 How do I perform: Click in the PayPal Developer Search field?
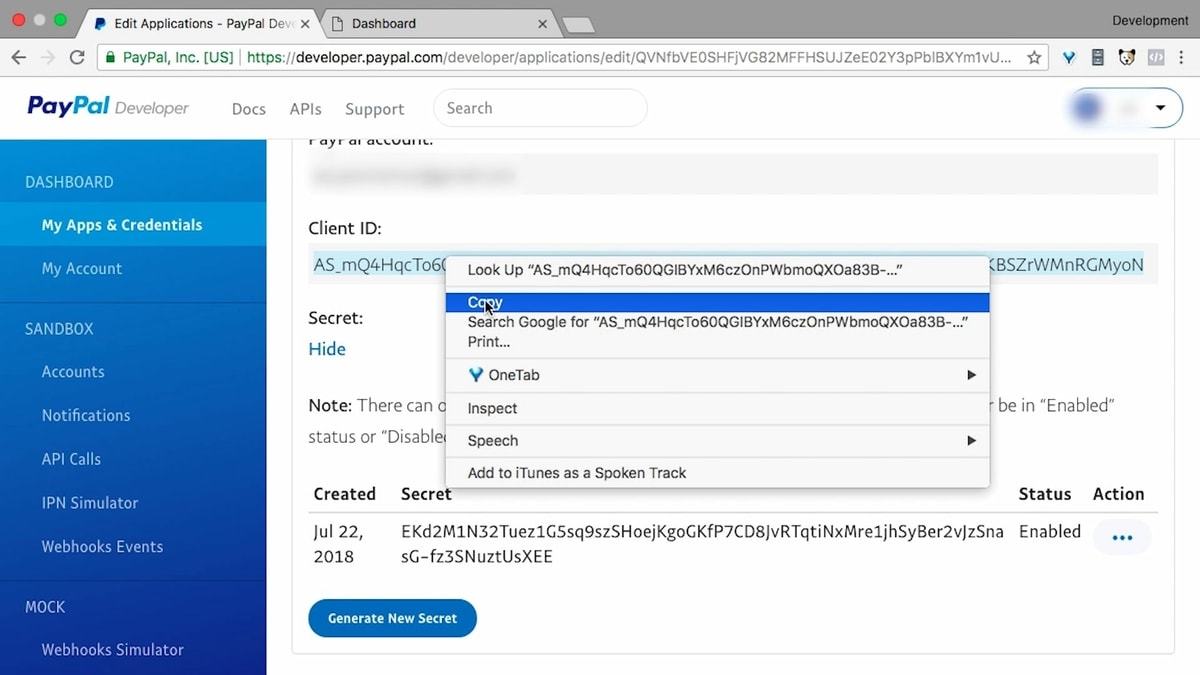pos(540,108)
